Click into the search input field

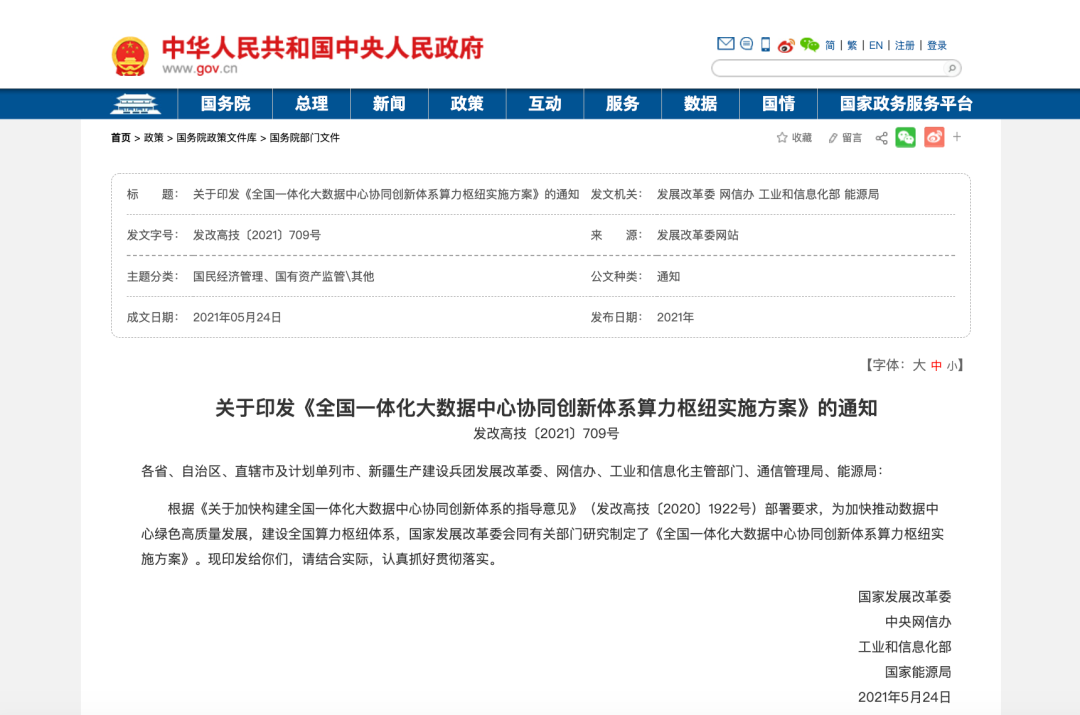(x=829, y=68)
